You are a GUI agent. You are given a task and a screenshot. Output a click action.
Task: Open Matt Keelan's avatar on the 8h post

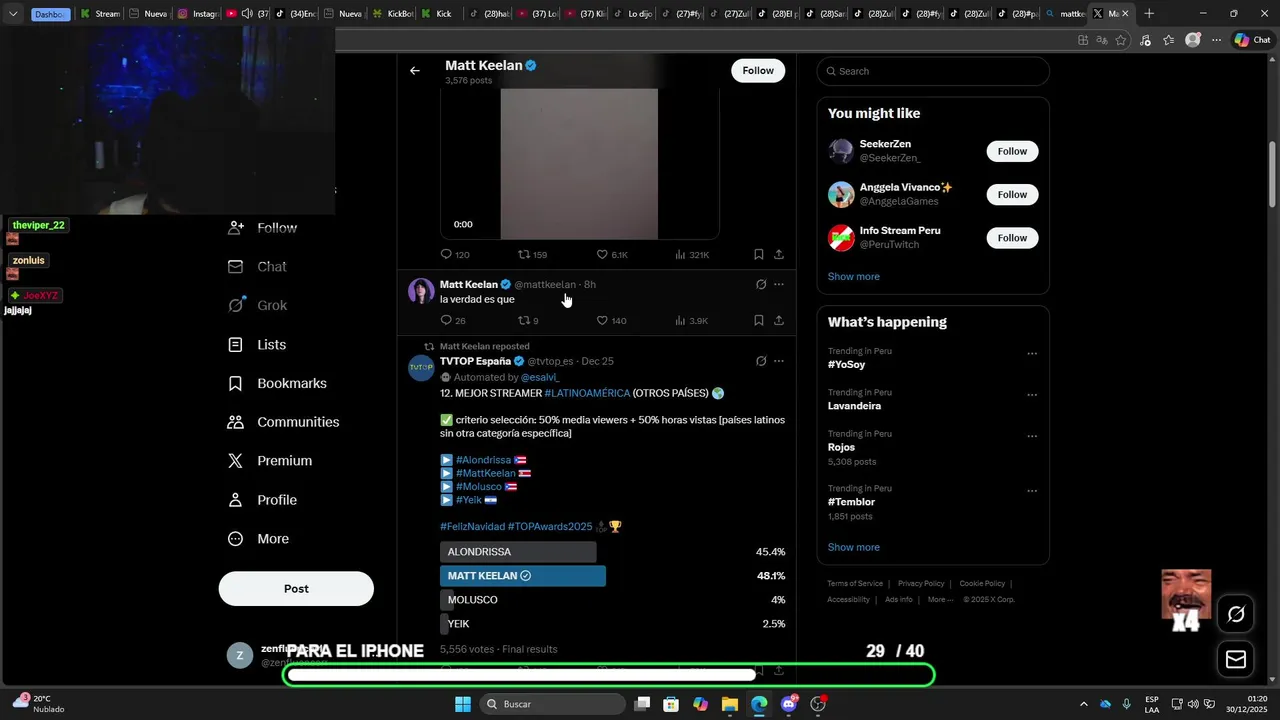click(x=421, y=291)
